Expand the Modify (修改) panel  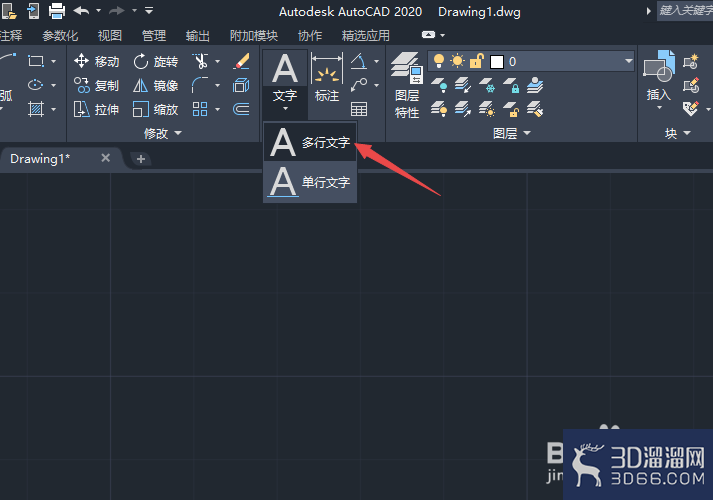pyautogui.click(x=163, y=133)
